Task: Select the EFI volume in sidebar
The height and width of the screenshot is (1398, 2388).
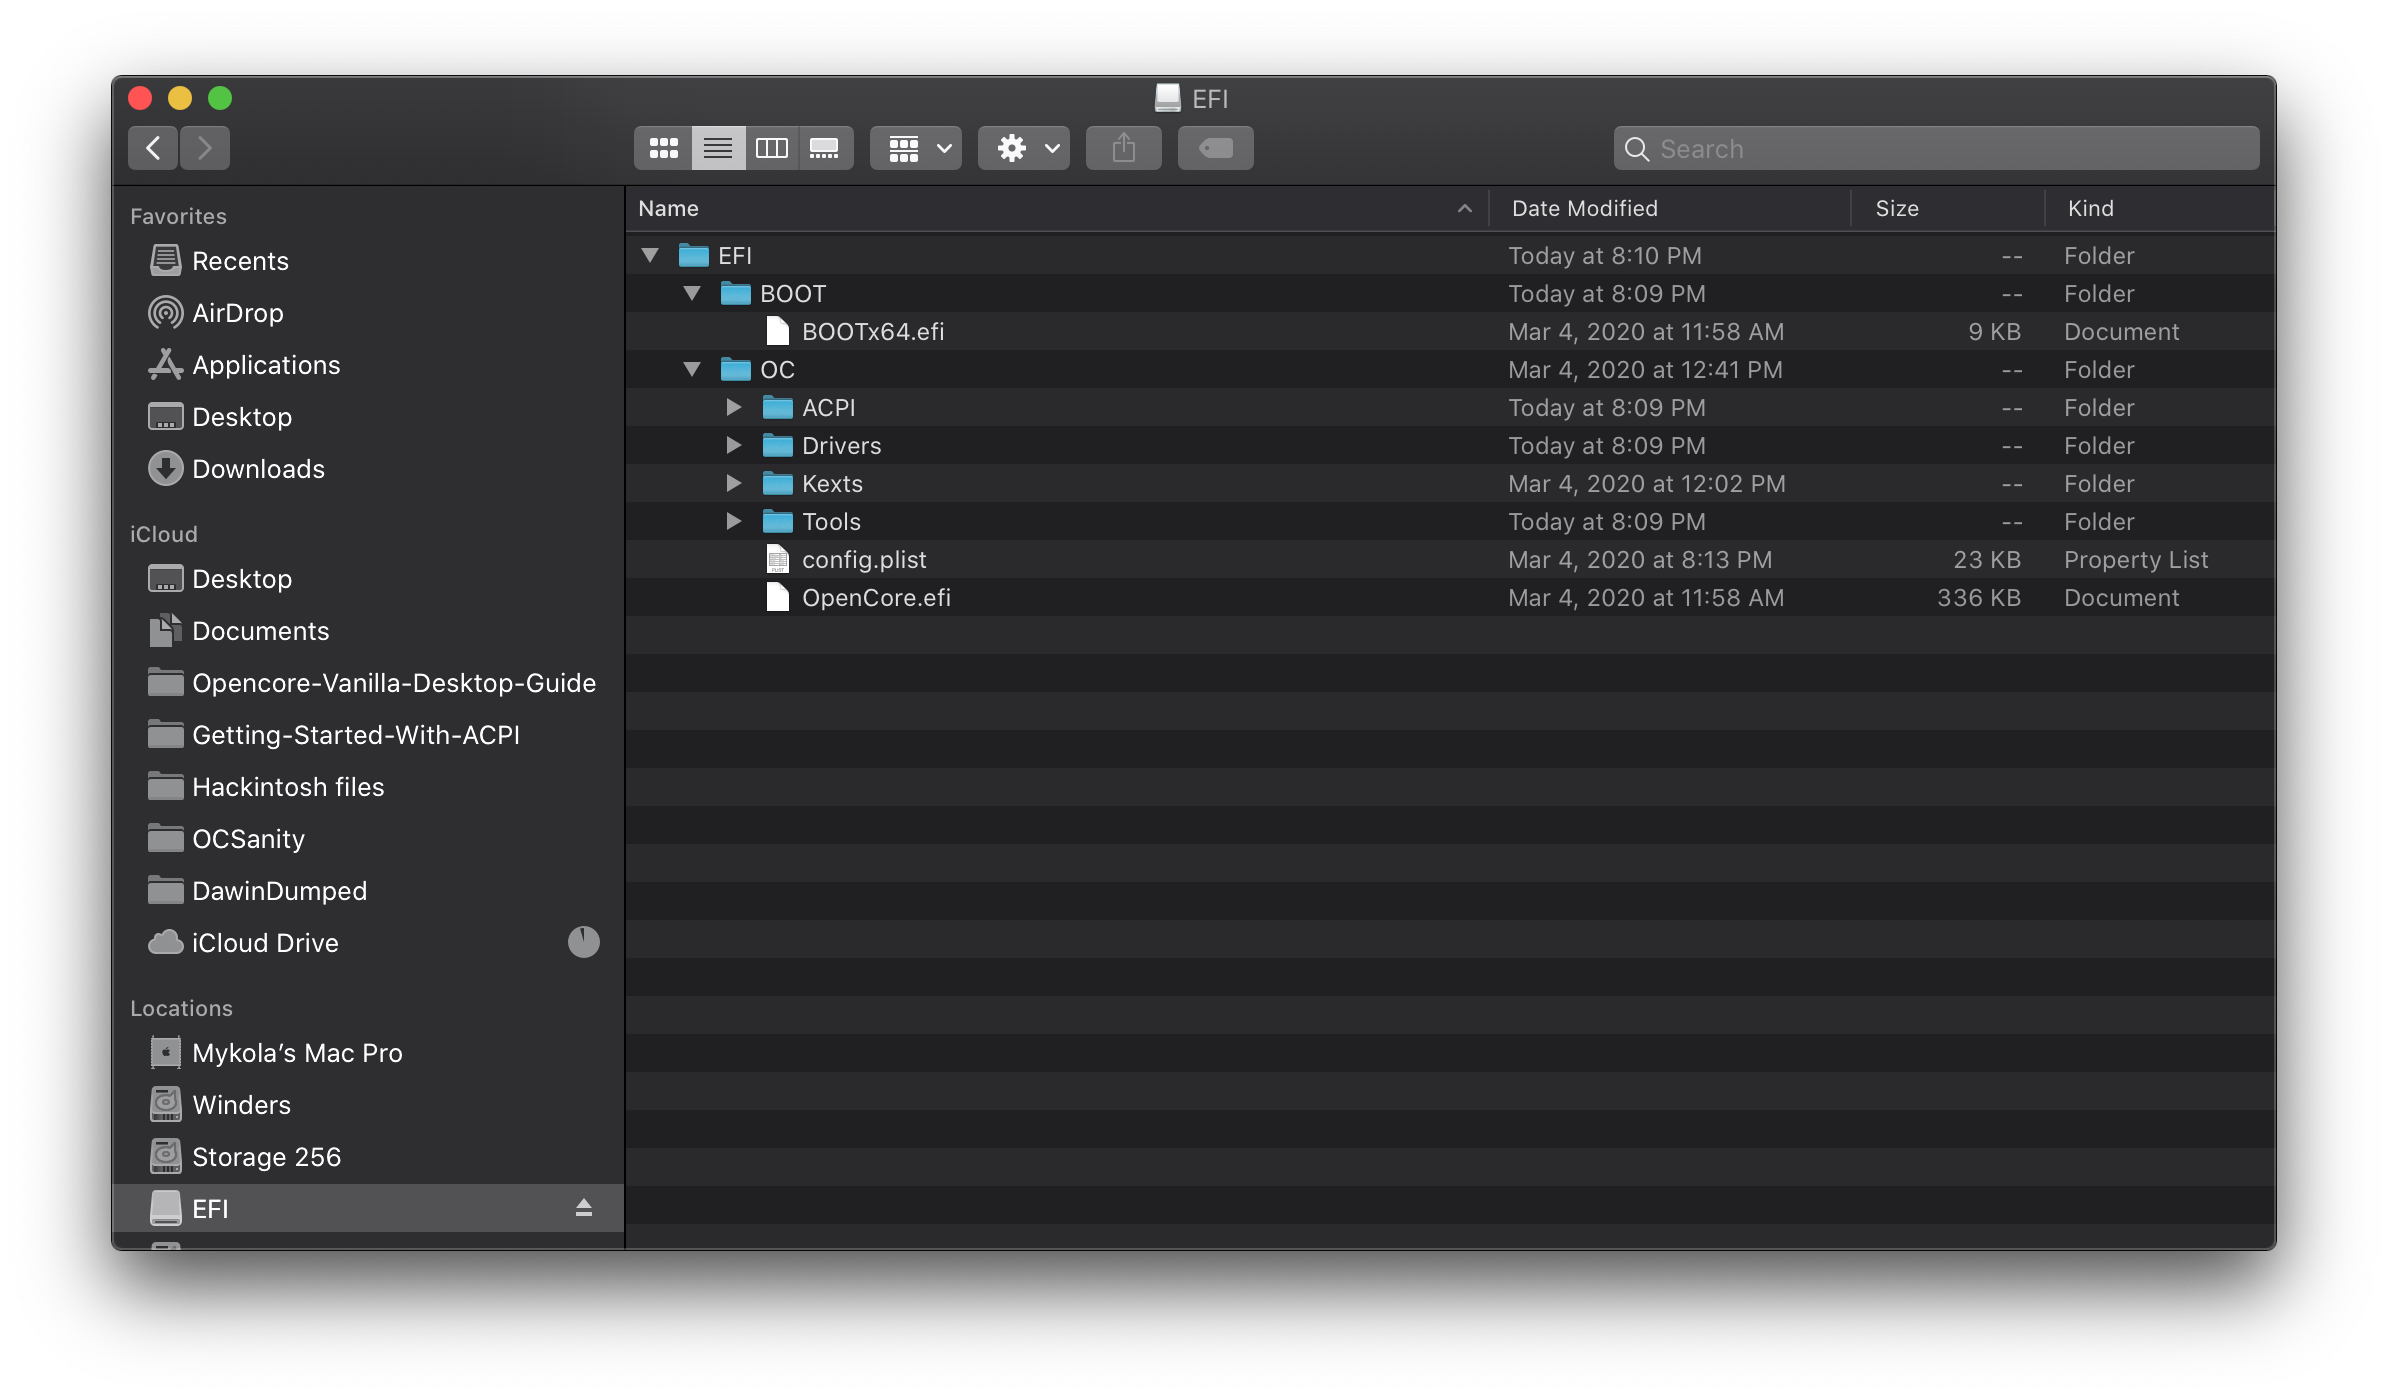Action: click(x=208, y=1207)
